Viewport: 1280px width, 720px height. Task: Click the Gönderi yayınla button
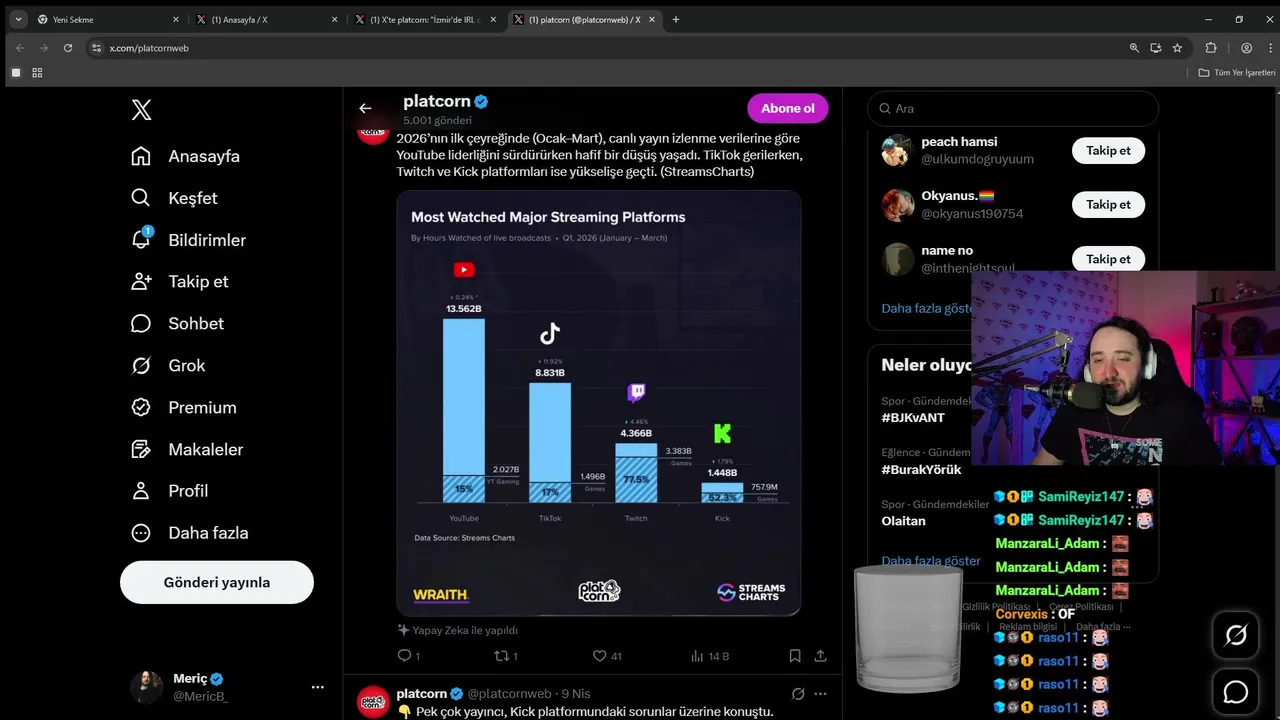[x=217, y=582]
